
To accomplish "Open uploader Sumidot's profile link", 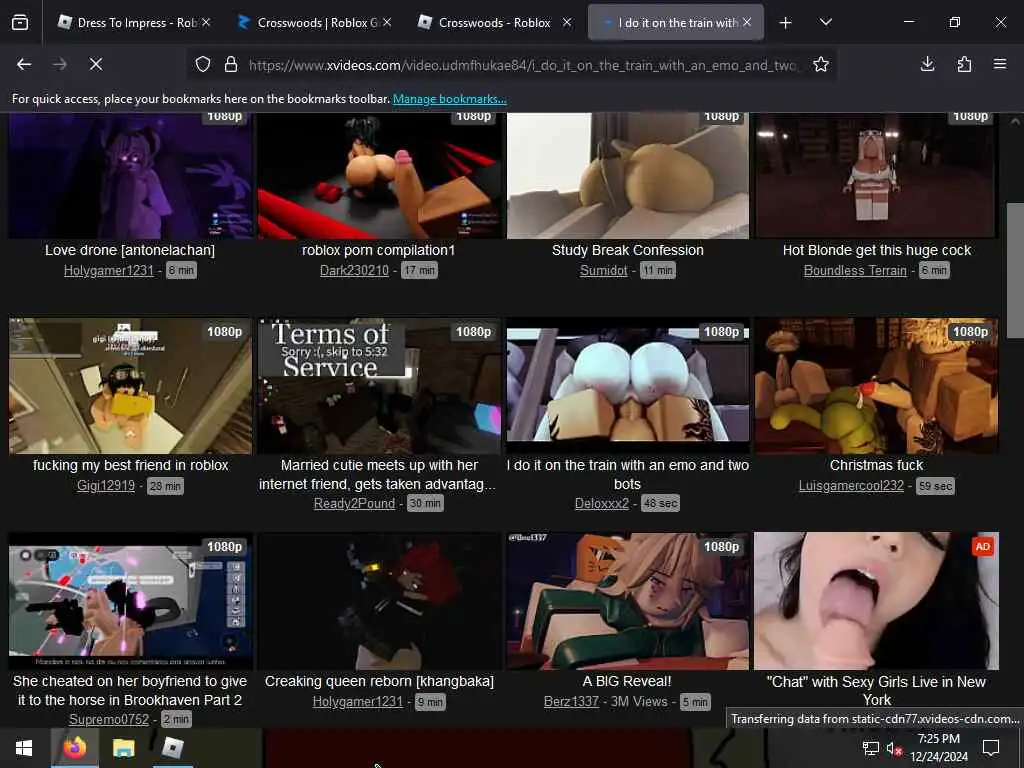I will coord(603,270).
